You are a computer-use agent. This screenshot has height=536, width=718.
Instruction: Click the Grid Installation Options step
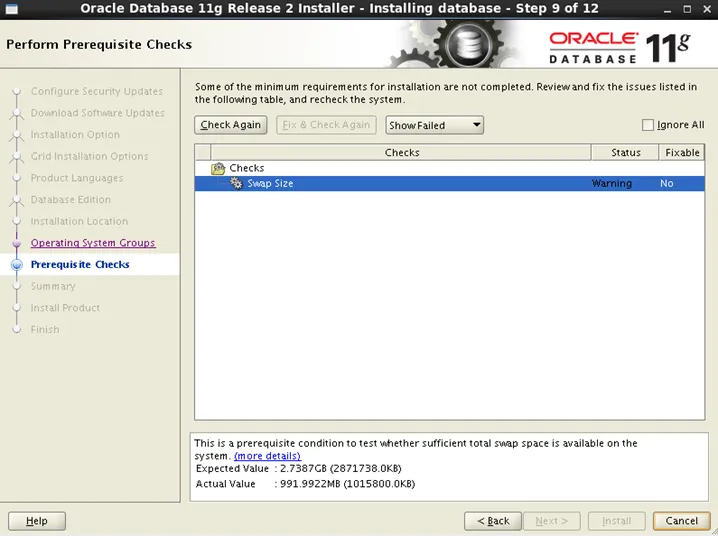coord(89,157)
